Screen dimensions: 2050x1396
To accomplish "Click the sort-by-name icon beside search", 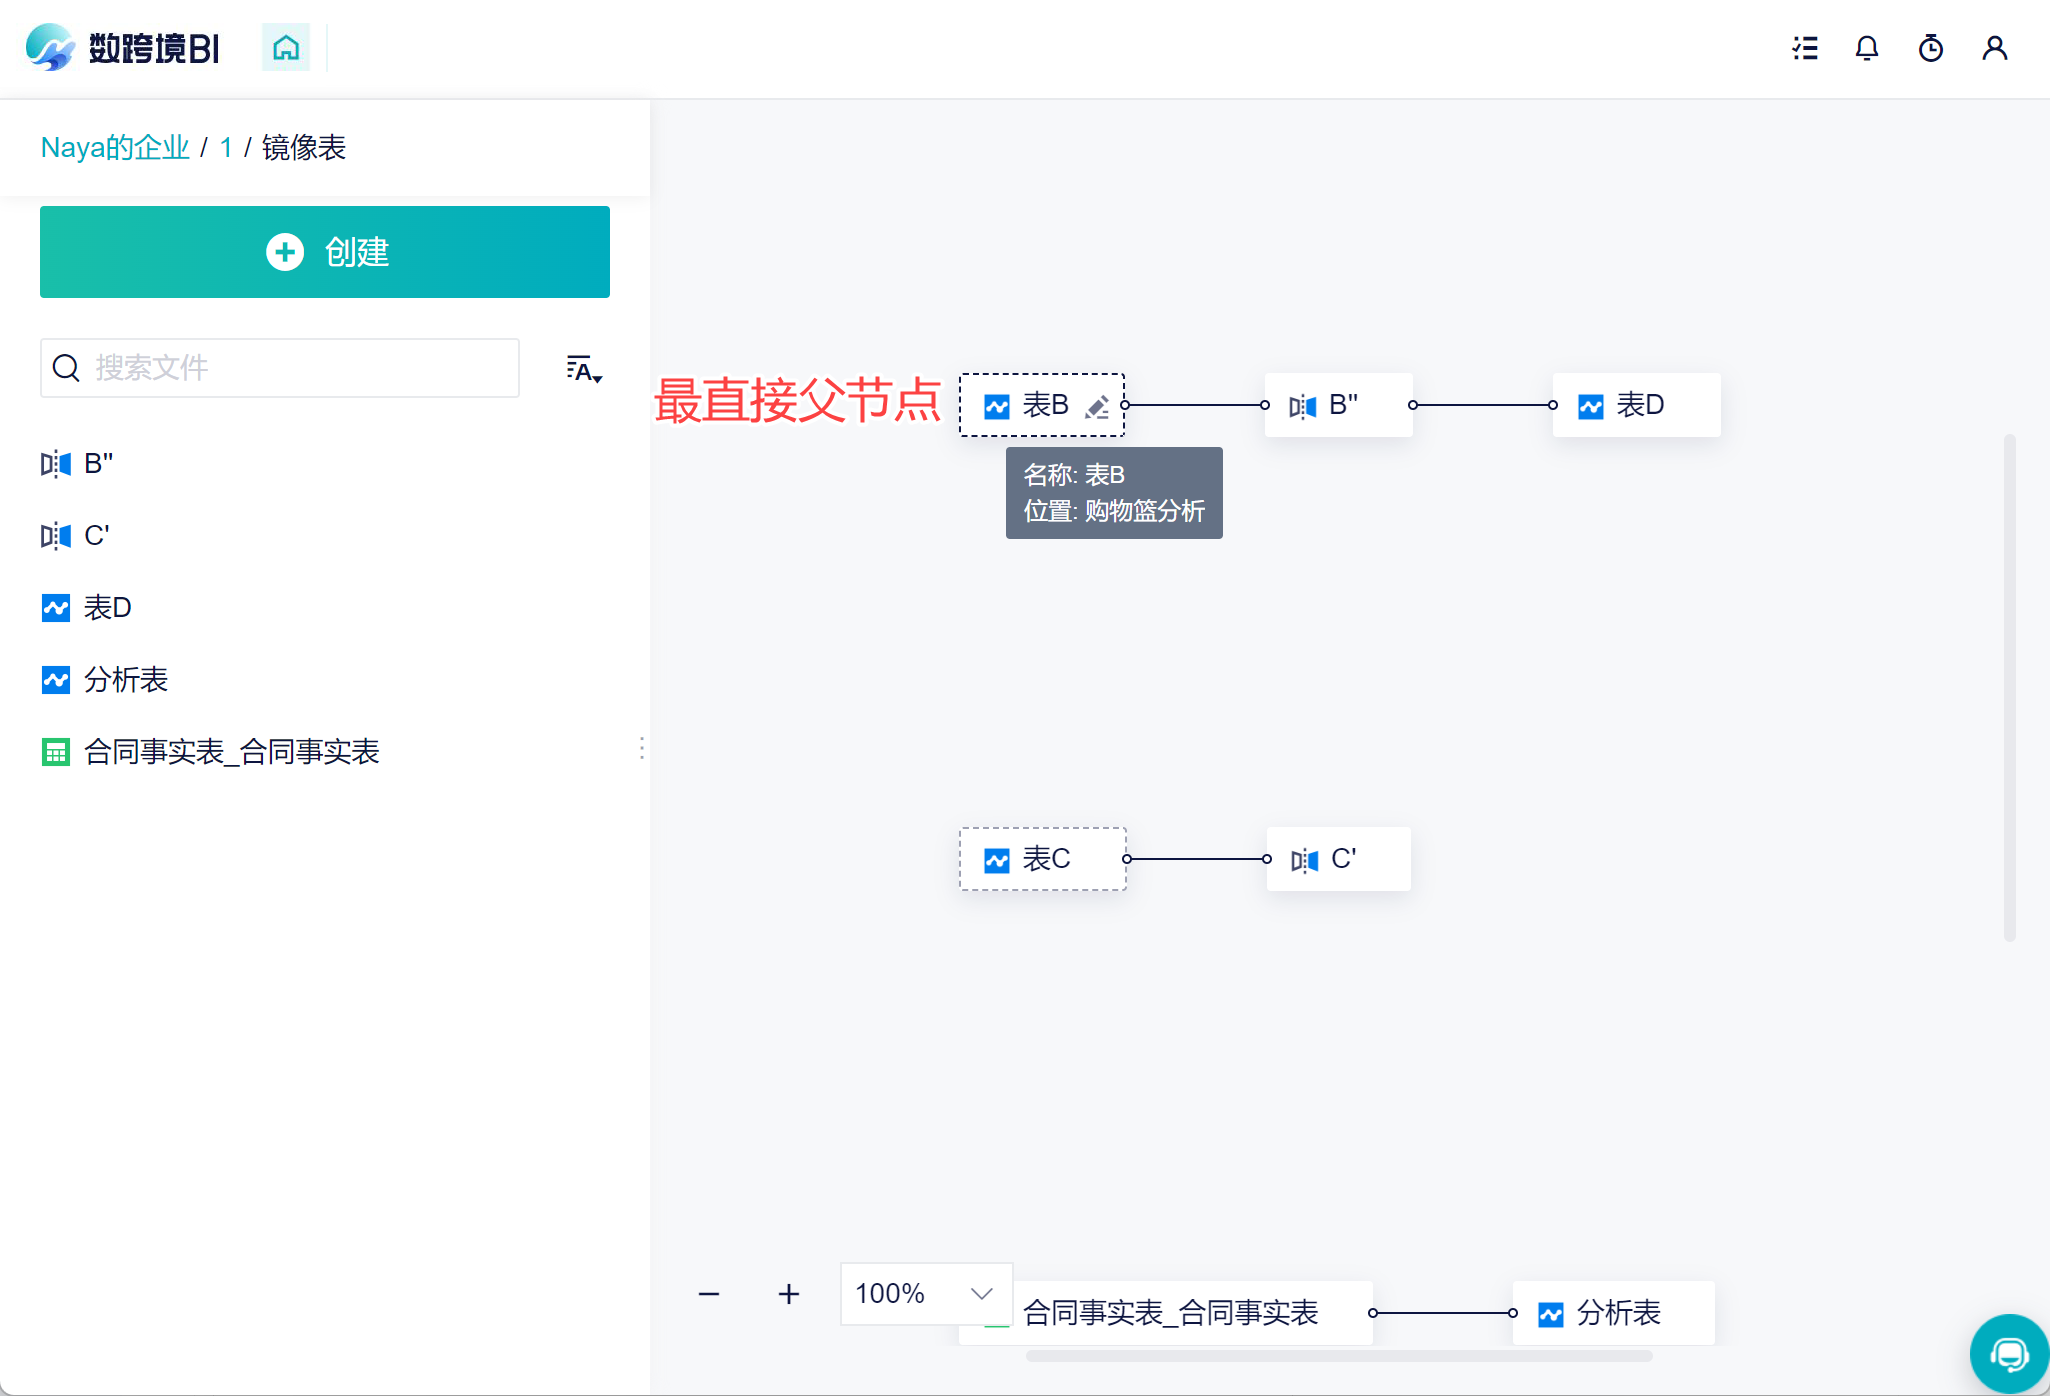I will coord(584,369).
